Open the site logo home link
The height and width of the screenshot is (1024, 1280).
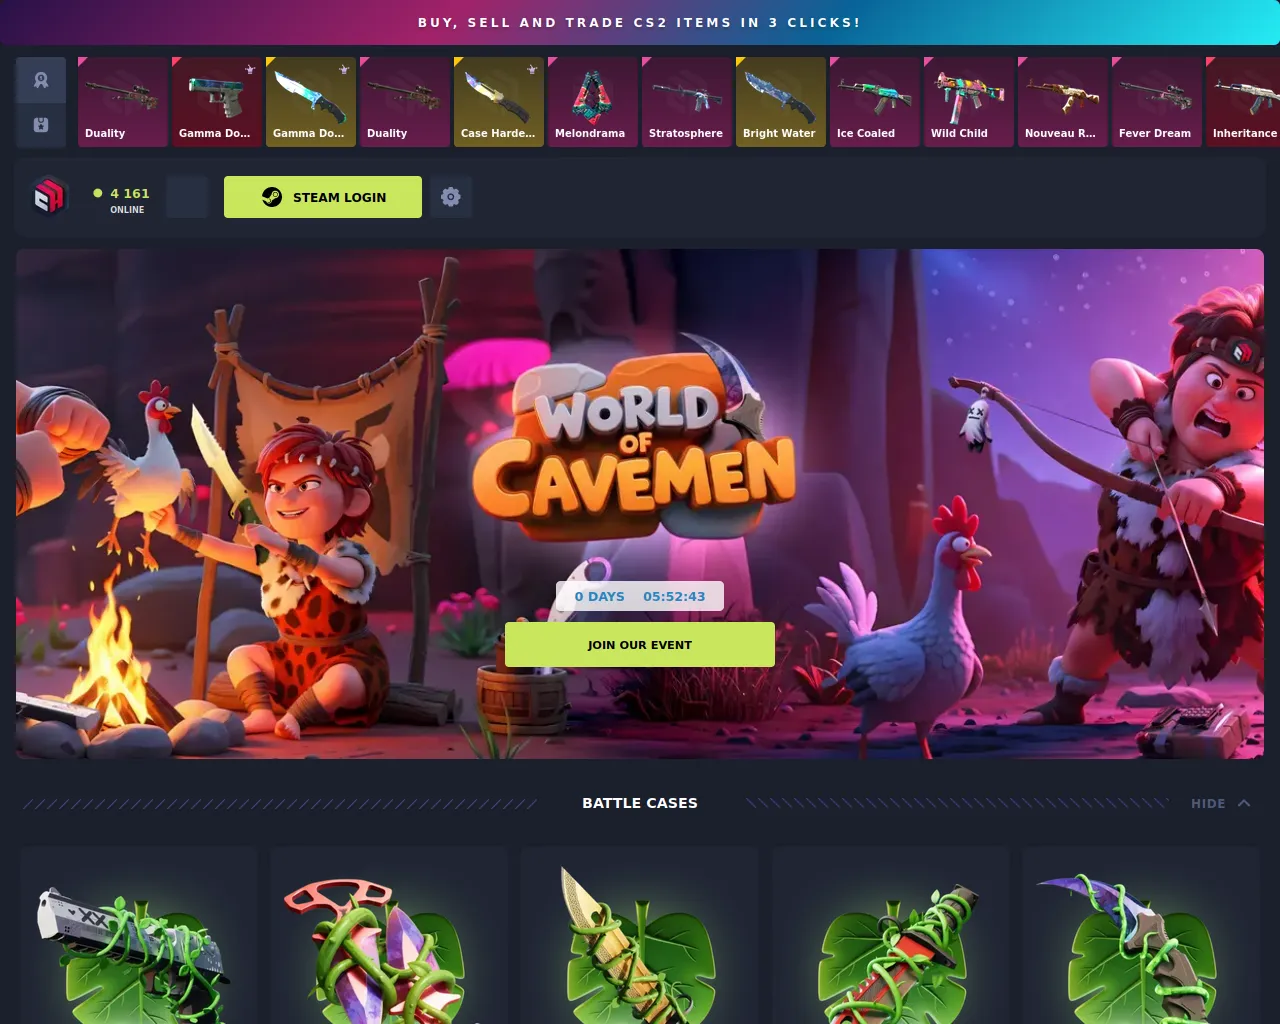coord(49,197)
